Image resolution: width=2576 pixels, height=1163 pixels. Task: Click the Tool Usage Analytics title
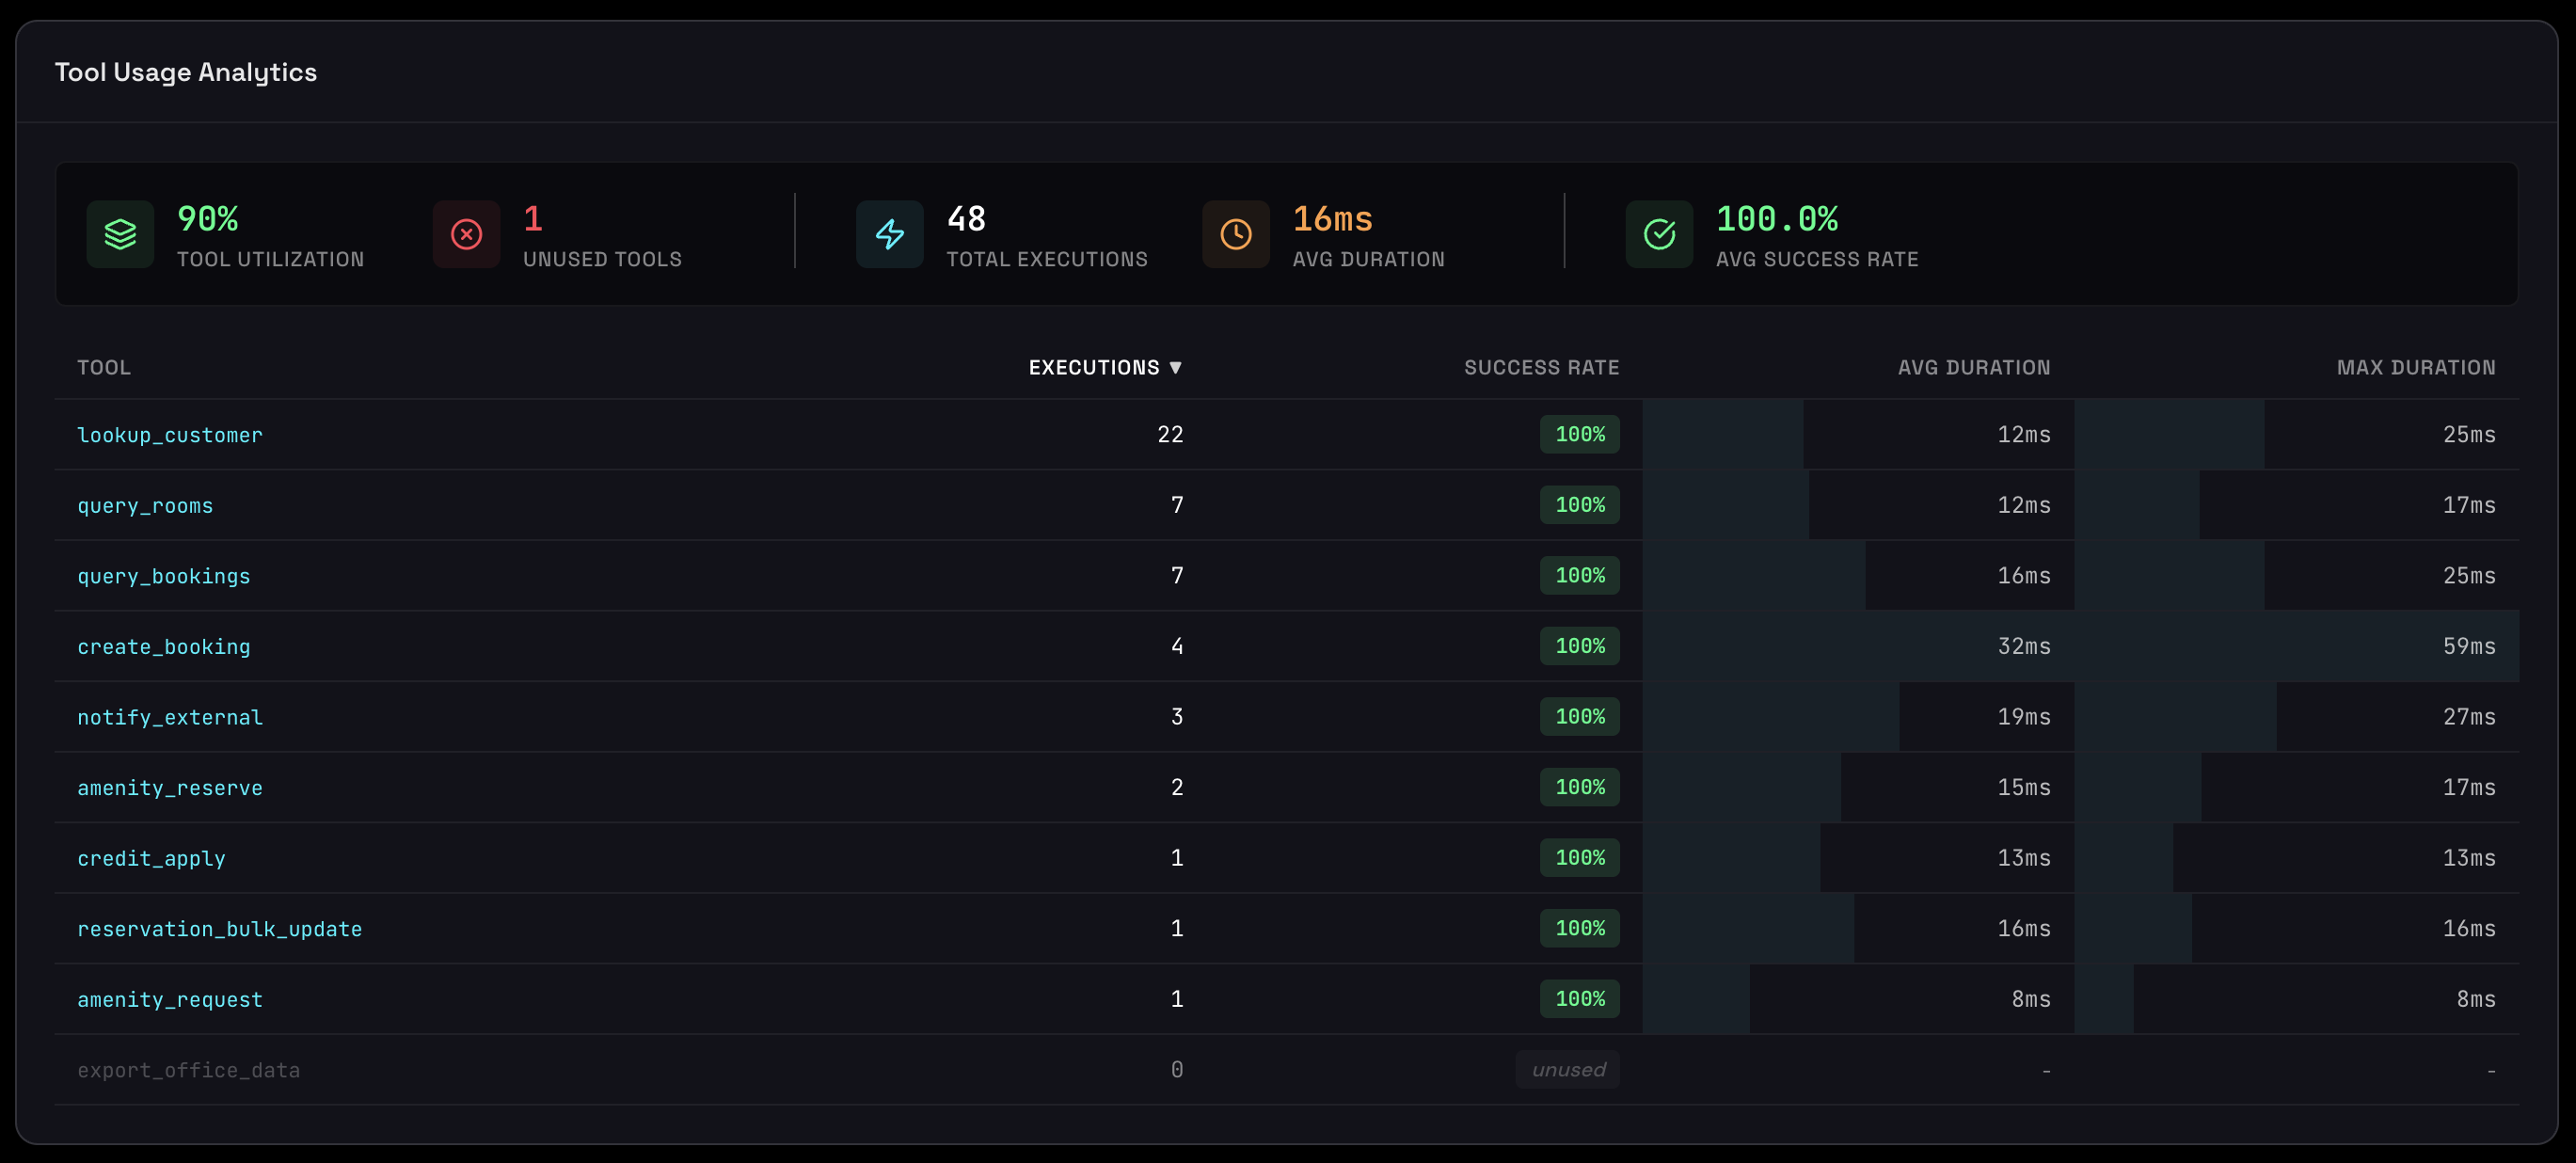[186, 71]
